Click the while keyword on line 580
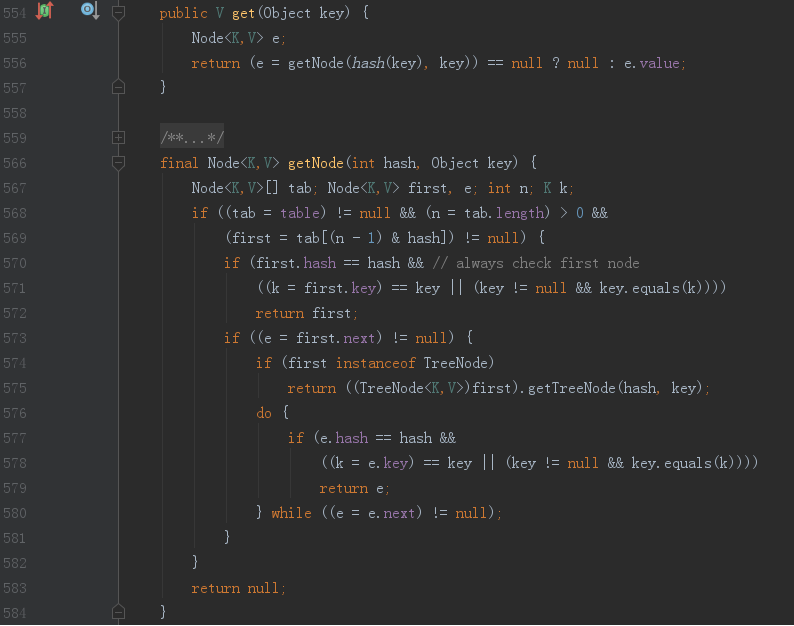The height and width of the screenshot is (626, 794). click(x=291, y=513)
